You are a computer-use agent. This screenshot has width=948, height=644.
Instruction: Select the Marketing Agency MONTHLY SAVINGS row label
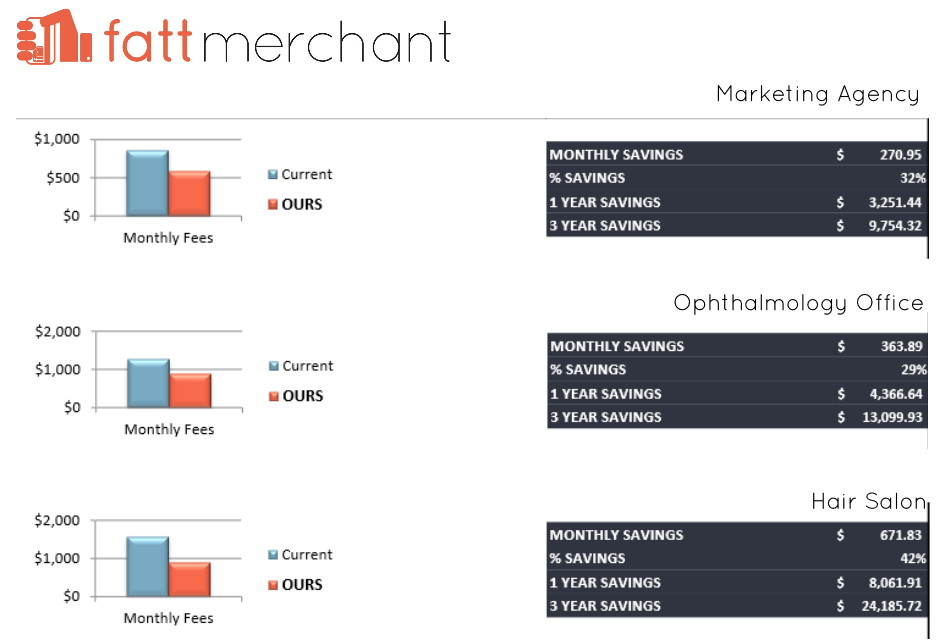click(616, 155)
